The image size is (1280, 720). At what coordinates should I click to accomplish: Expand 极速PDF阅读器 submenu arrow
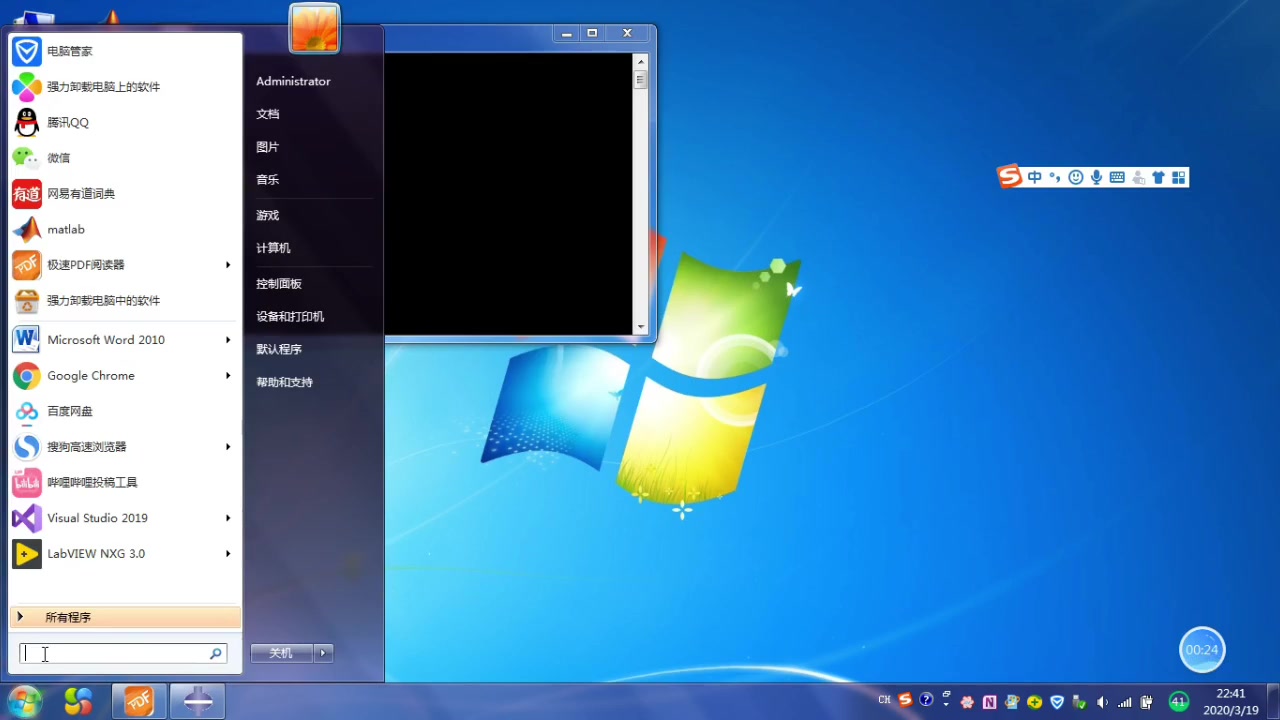(x=228, y=265)
